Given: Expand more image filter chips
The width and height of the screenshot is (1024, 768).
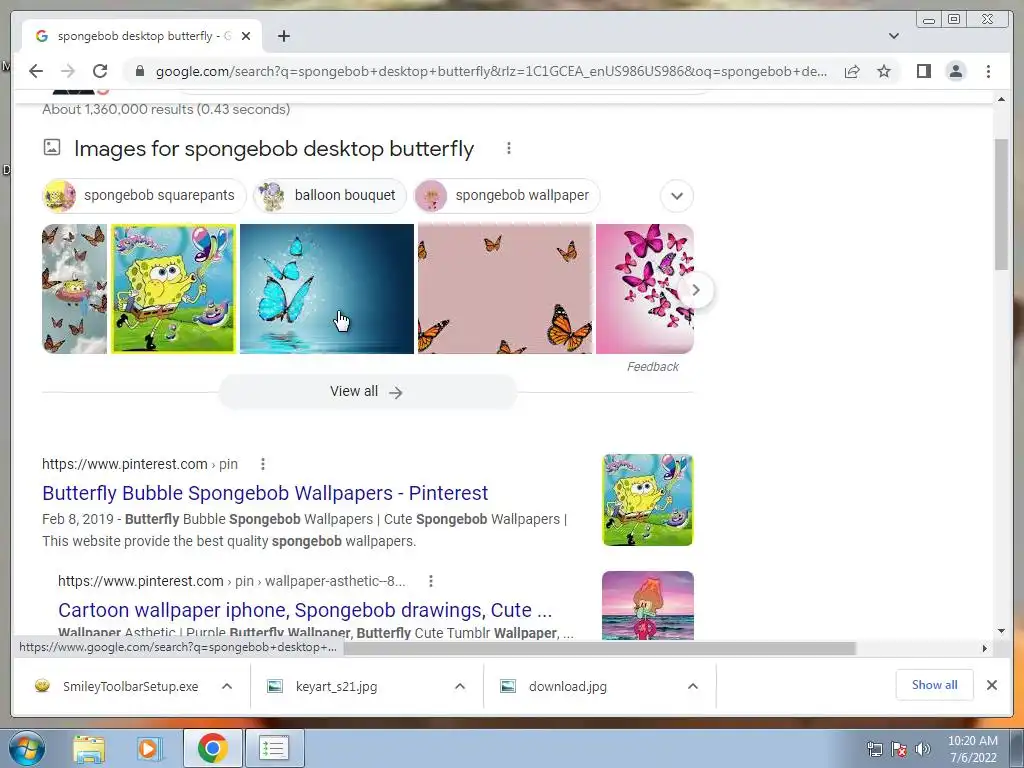Looking at the screenshot, I should click(677, 196).
